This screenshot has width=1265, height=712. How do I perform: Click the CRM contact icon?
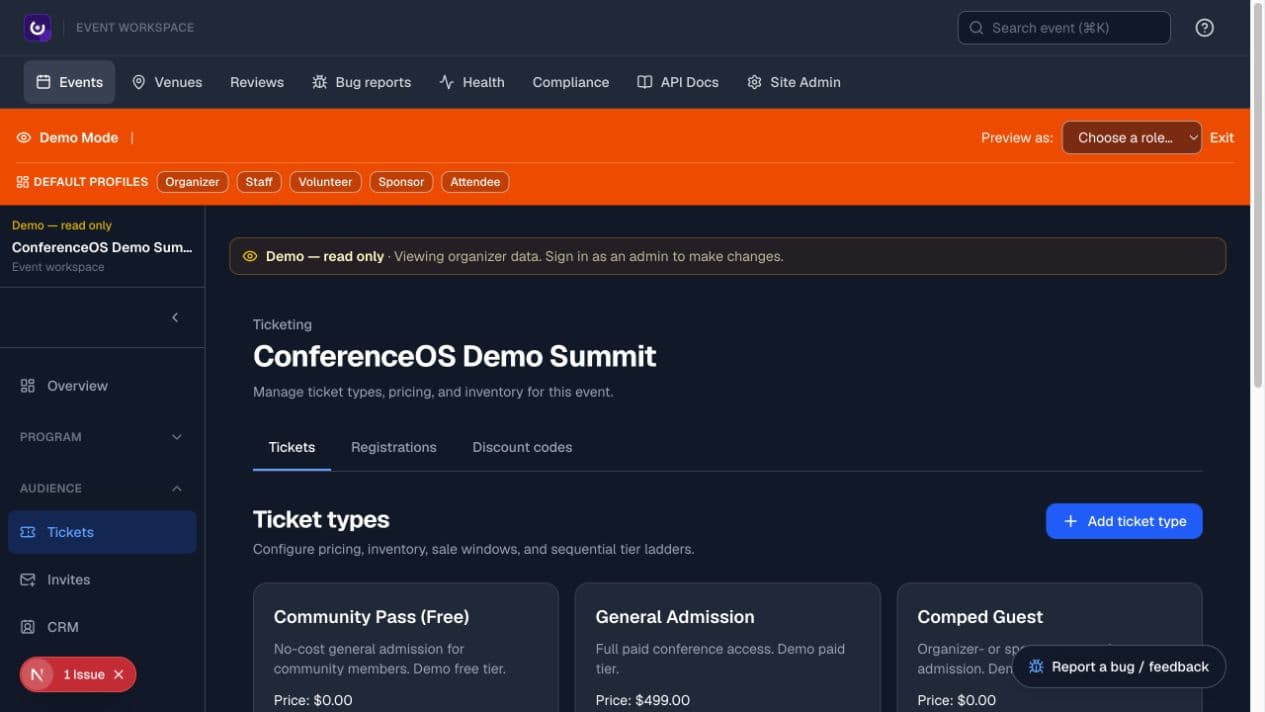click(28, 627)
